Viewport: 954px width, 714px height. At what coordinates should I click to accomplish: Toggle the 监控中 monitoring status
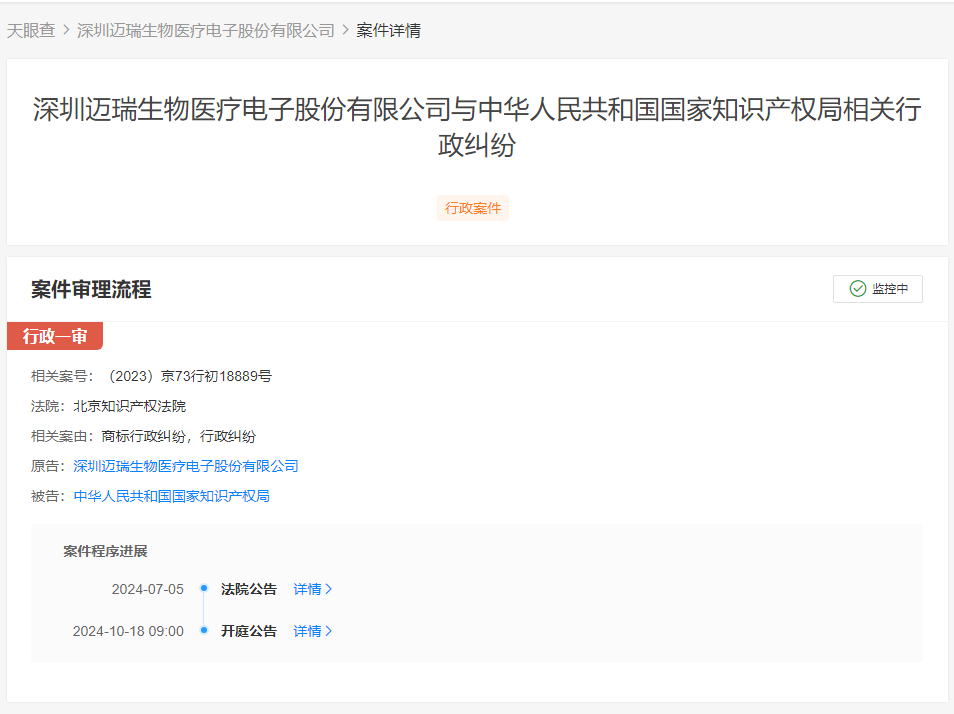[x=877, y=289]
